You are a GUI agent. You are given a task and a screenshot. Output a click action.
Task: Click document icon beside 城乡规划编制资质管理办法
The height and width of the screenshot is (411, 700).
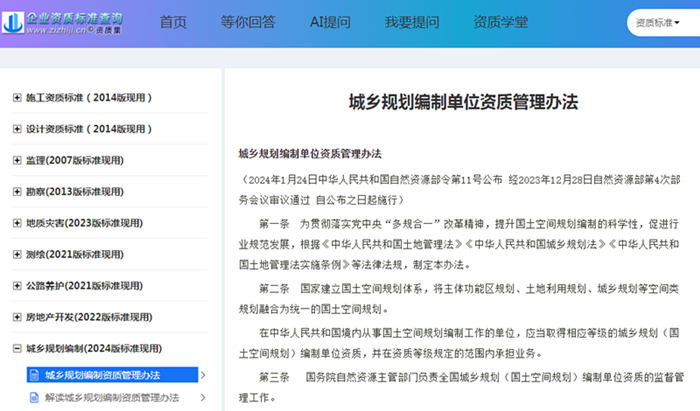tap(33, 376)
